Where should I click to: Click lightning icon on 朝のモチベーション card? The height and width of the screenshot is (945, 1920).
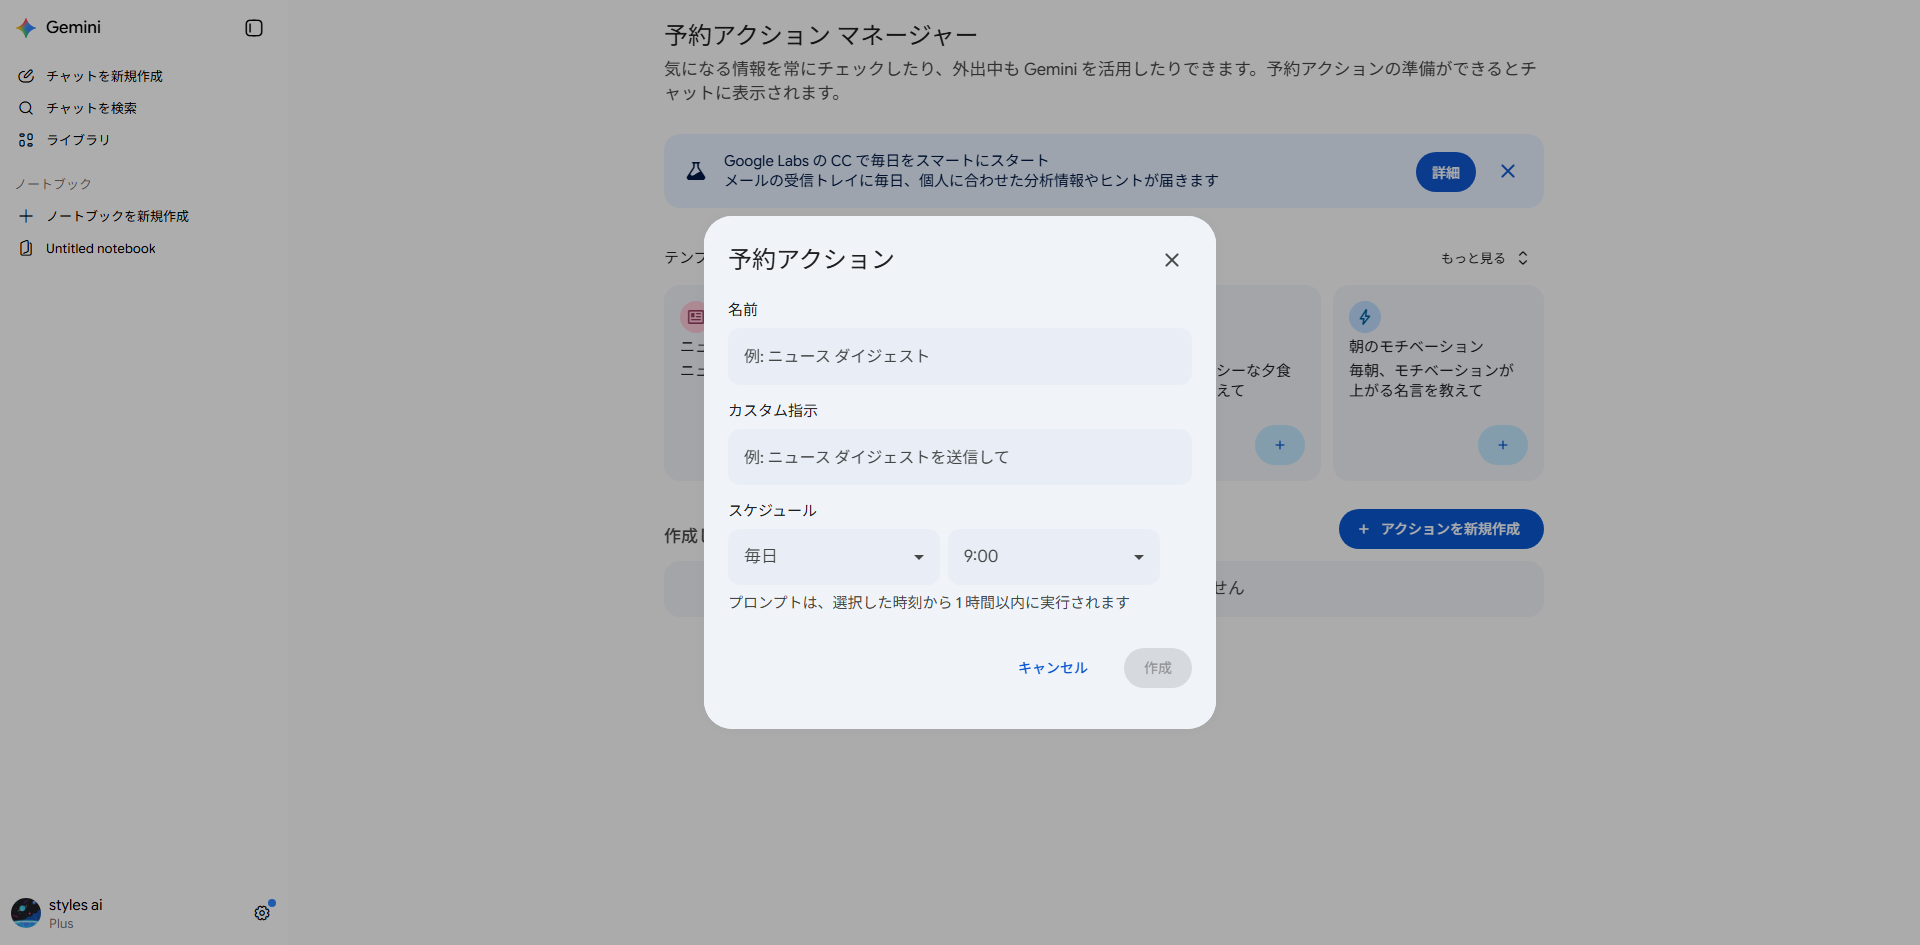coord(1365,317)
